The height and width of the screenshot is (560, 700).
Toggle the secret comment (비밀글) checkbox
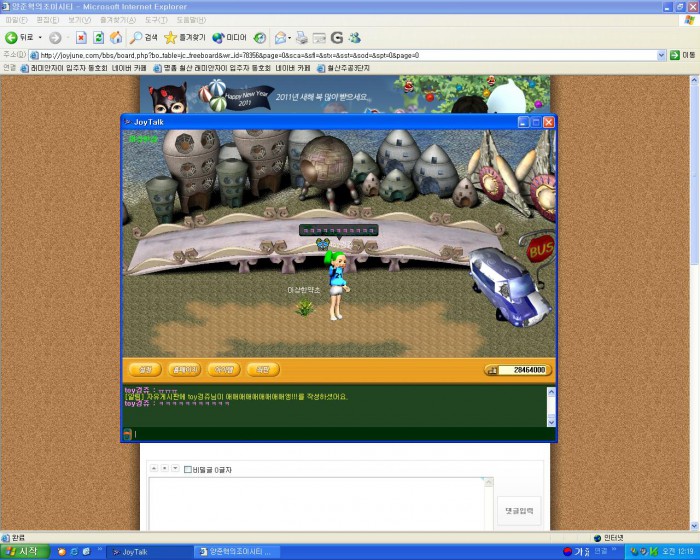[187, 468]
